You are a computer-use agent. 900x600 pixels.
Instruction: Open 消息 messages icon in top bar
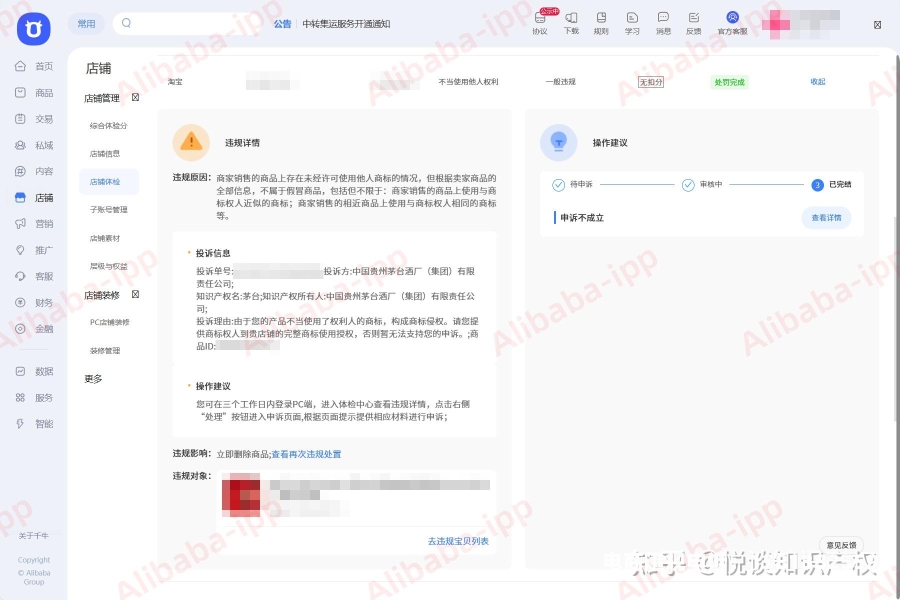663,17
